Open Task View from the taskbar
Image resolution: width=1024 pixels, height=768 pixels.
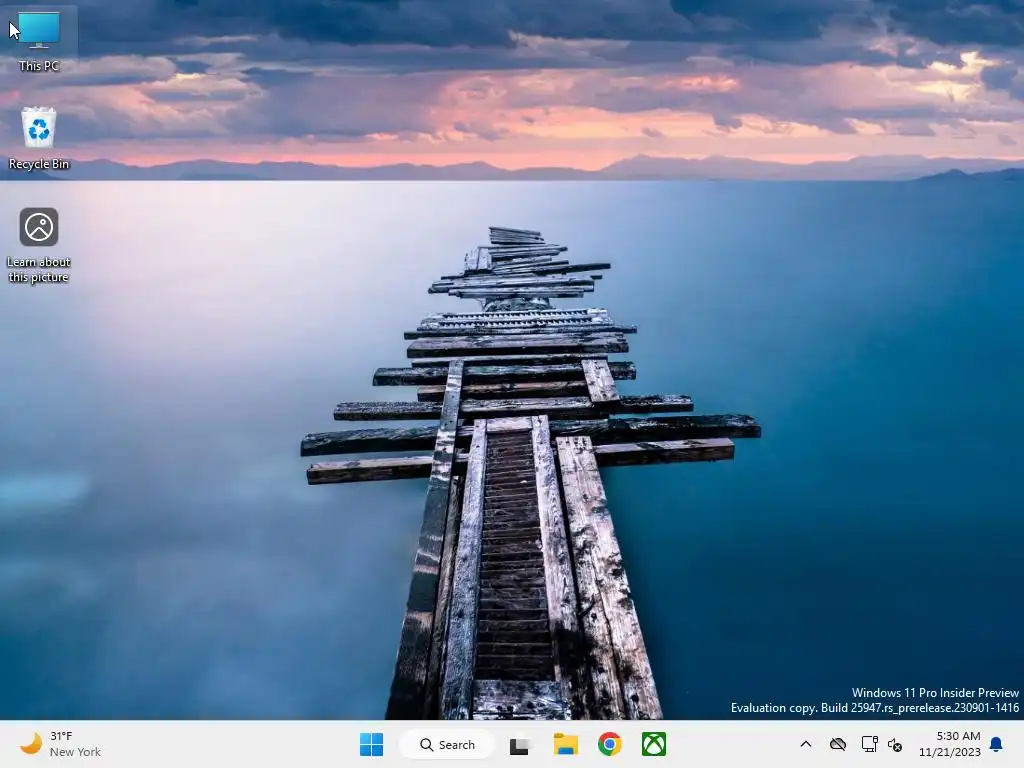(520, 744)
